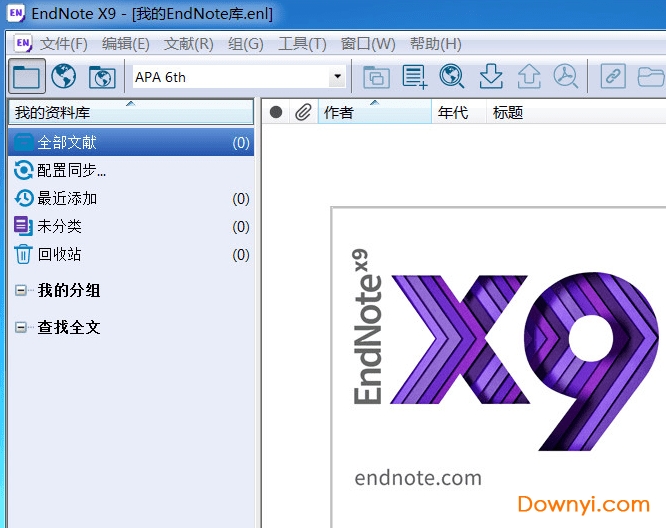666x528 pixels.
Task: Click 查找全文 group set label
Action: (69, 328)
